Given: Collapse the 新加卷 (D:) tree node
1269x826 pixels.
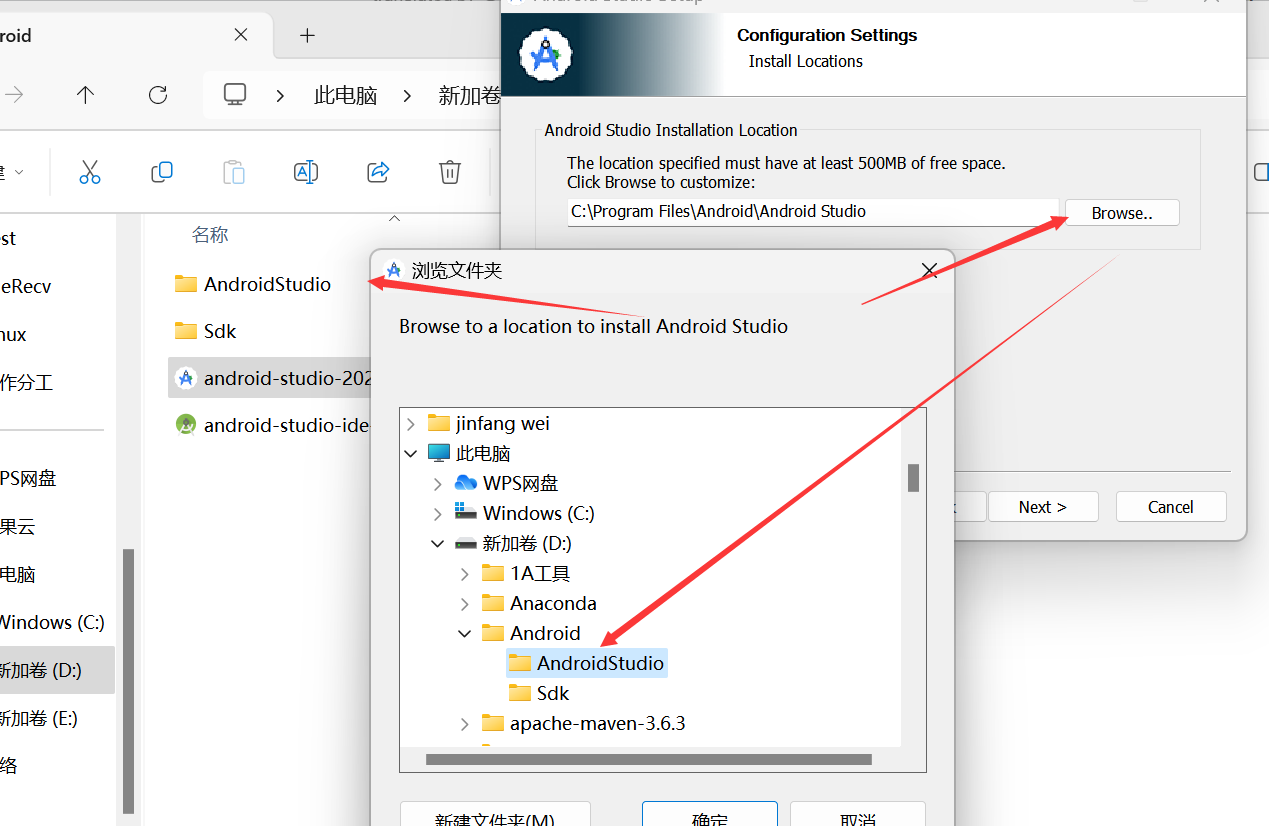Looking at the screenshot, I should point(438,544).
